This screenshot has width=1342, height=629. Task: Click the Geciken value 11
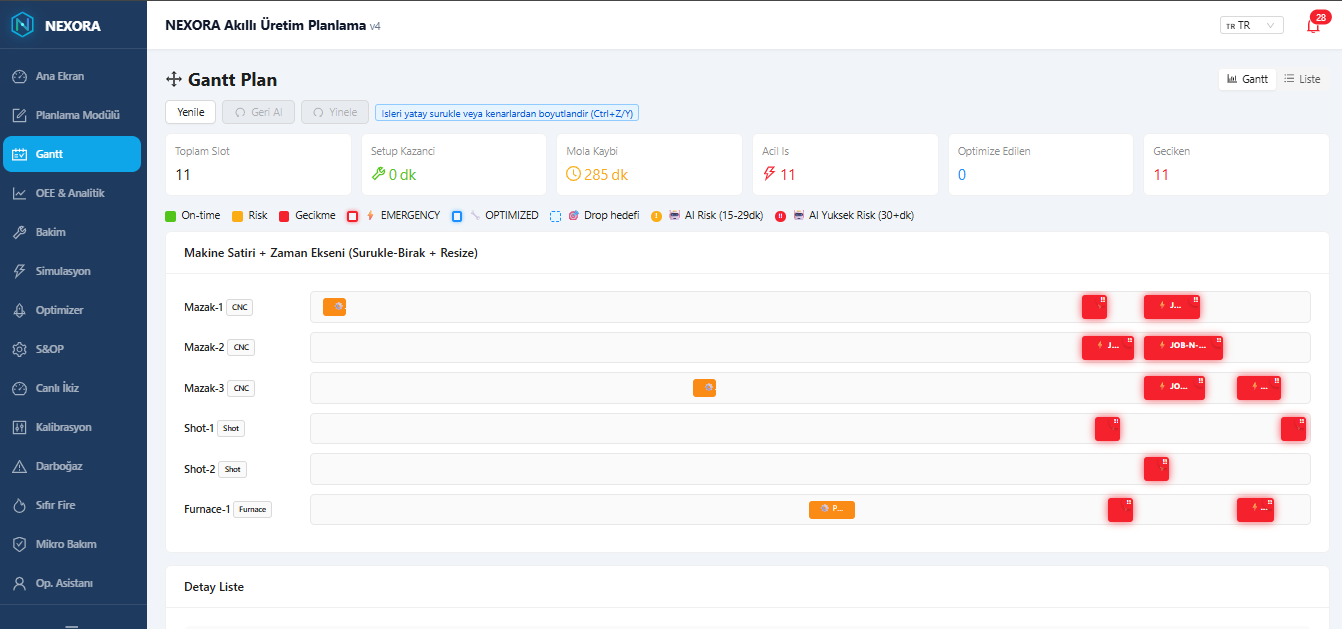pos(1161,174)
